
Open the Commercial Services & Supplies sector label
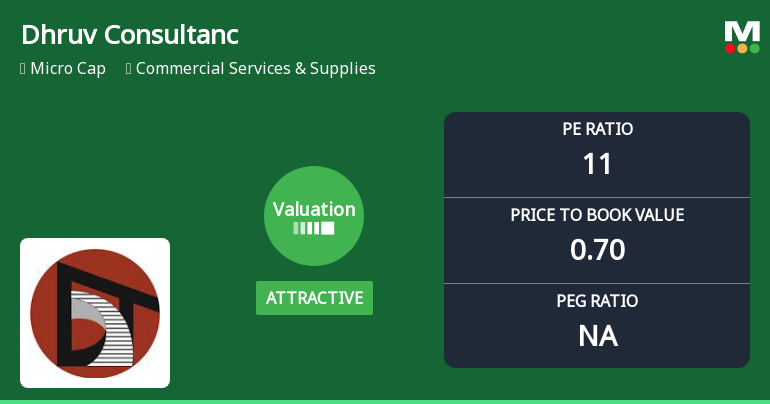pyautogui.click(x=255, y=69)
